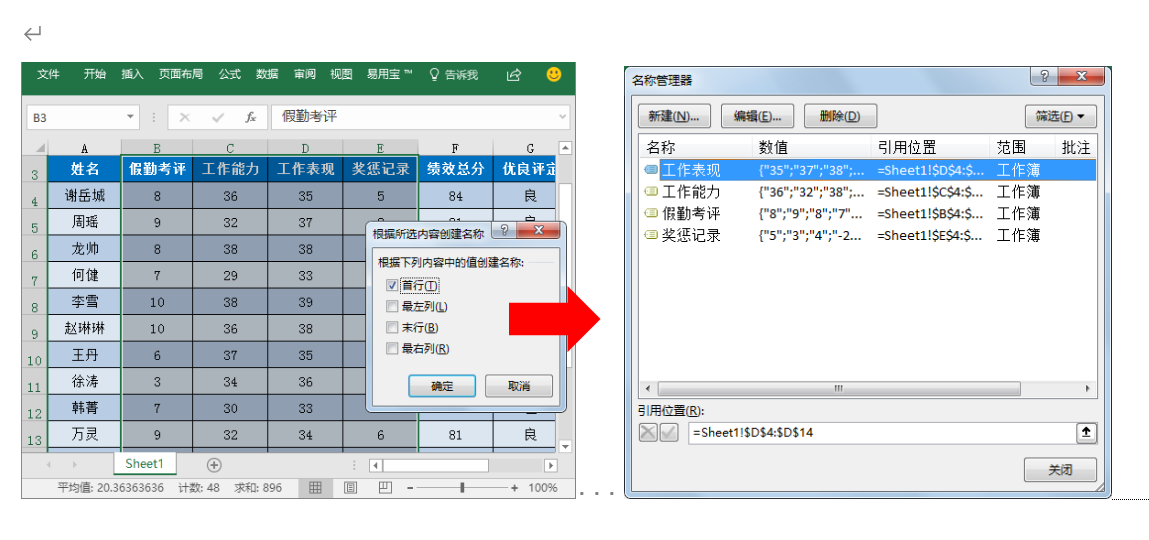Open the 审阅 tab

click(x=305, y=74)
